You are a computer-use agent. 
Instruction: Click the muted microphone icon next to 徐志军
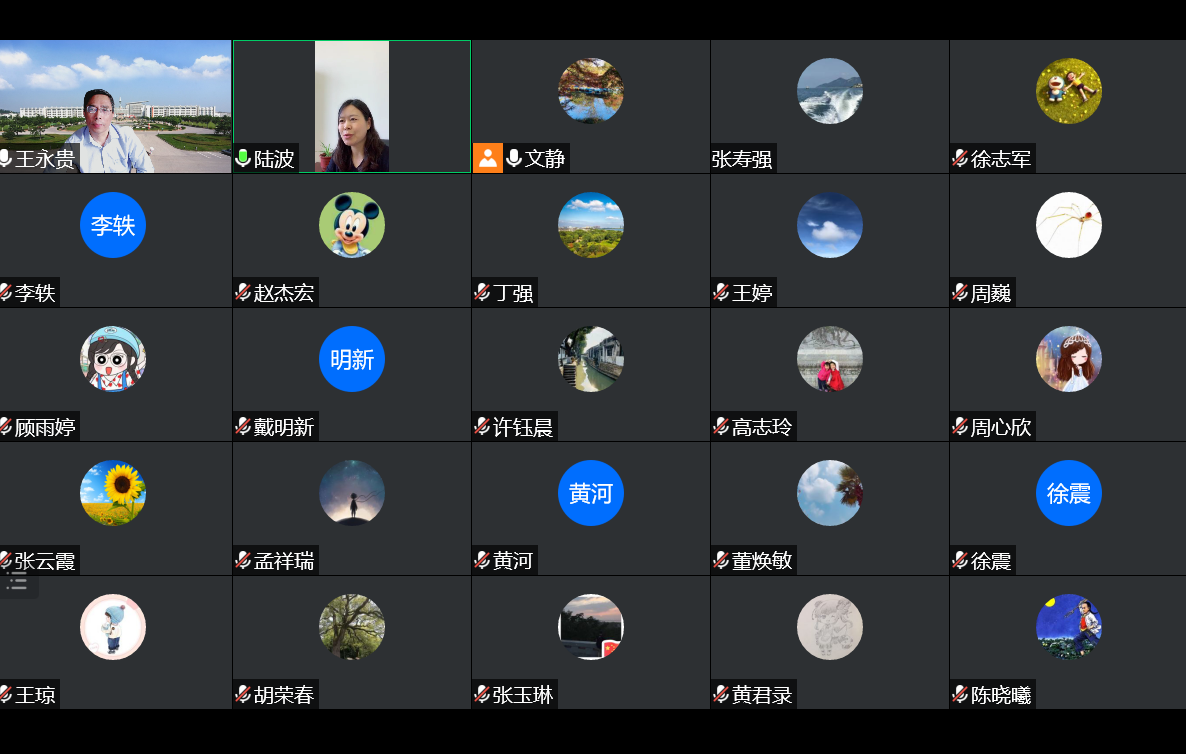[960, 158]
